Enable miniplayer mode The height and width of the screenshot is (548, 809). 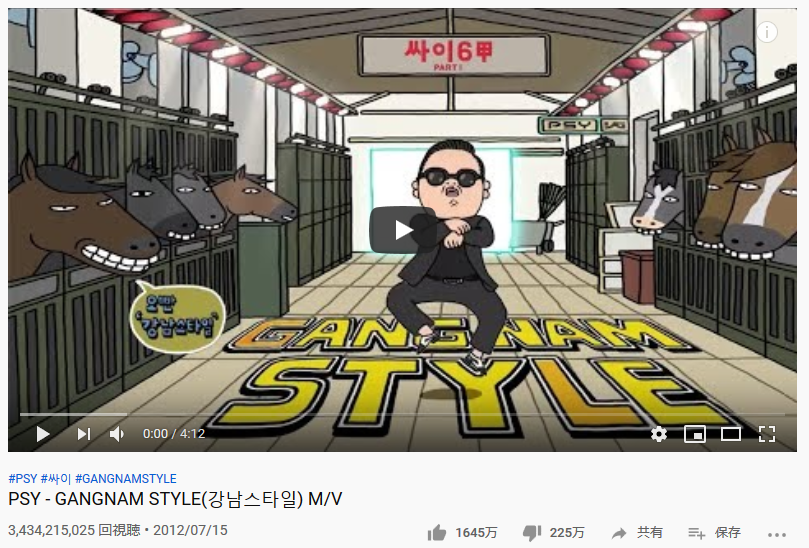pos(694,434)
